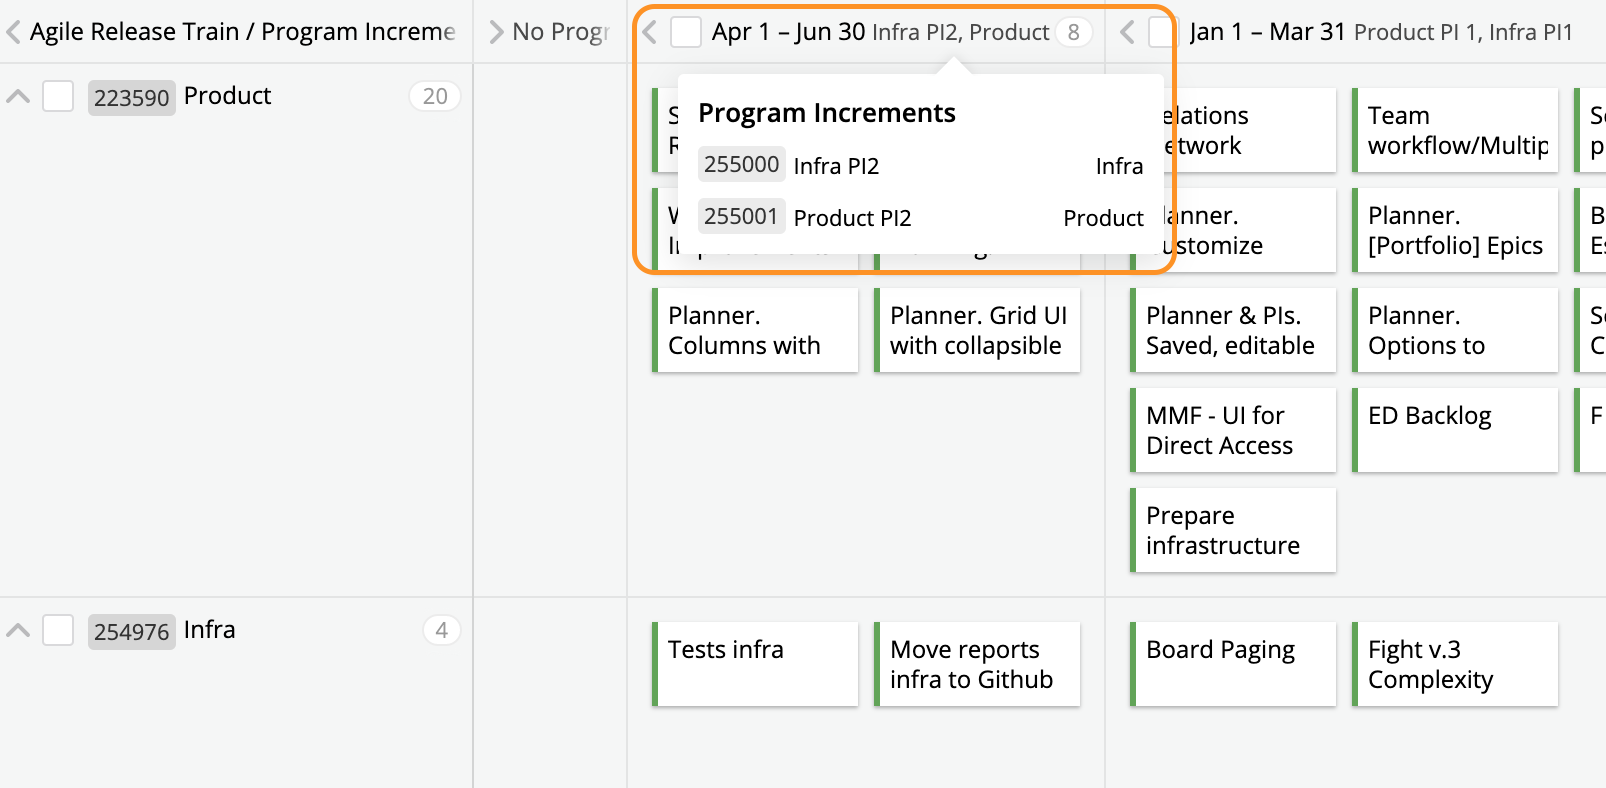Click the Product row ID 223590

click(x=131, y=98)
